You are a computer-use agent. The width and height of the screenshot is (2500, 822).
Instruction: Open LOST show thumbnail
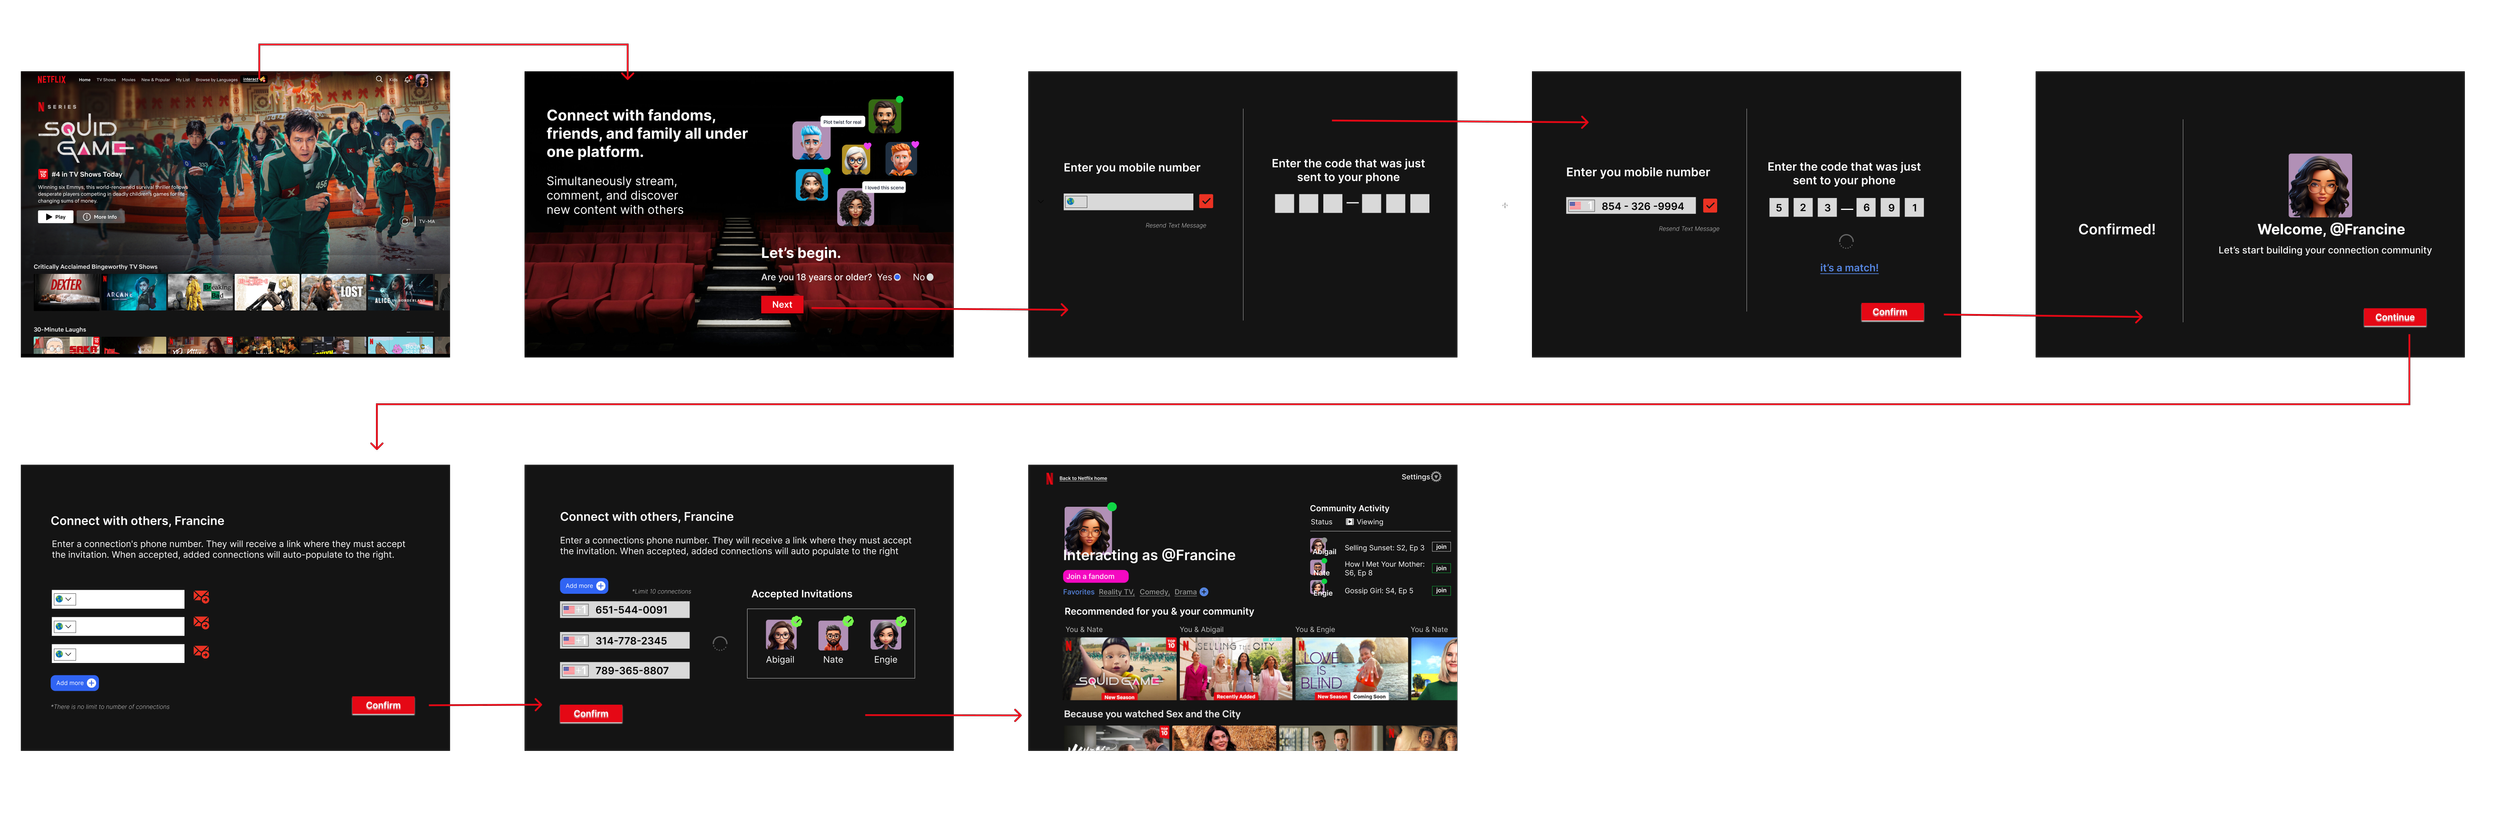(334, 292)
